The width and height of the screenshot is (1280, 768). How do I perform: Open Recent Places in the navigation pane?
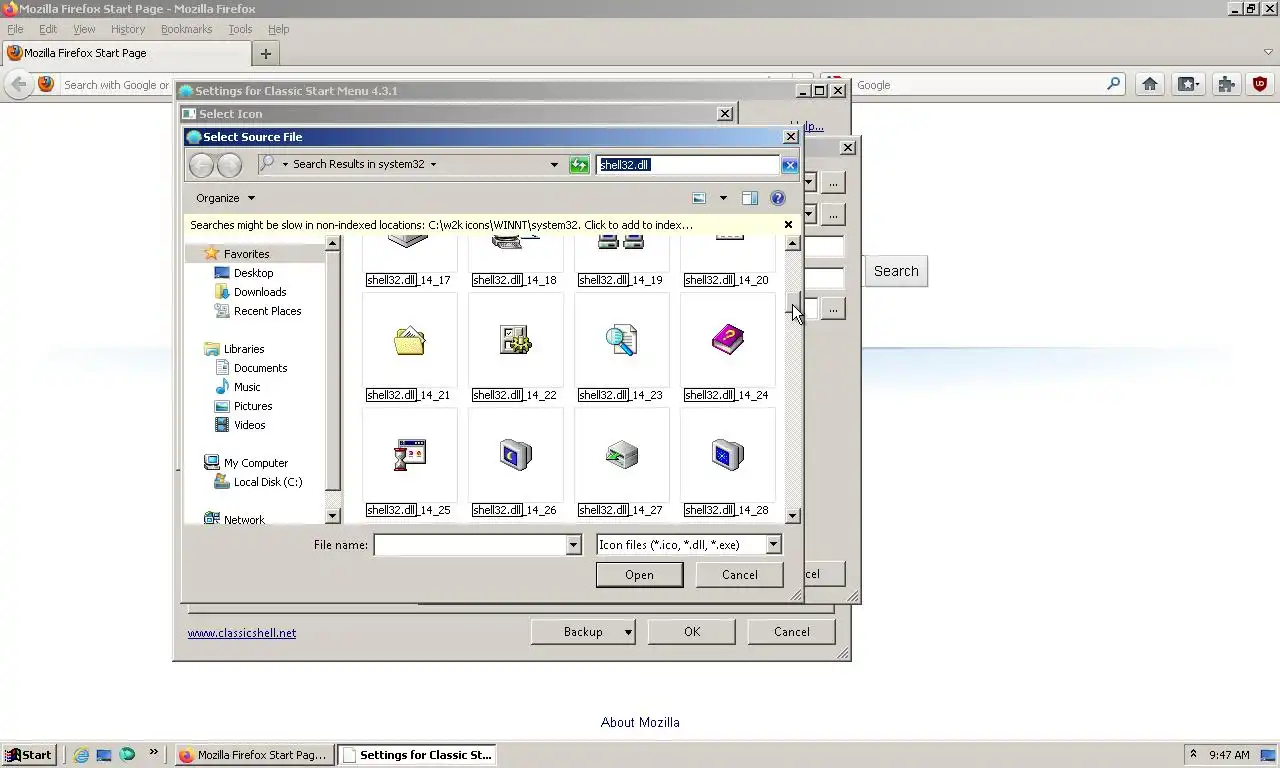(267, 311)
